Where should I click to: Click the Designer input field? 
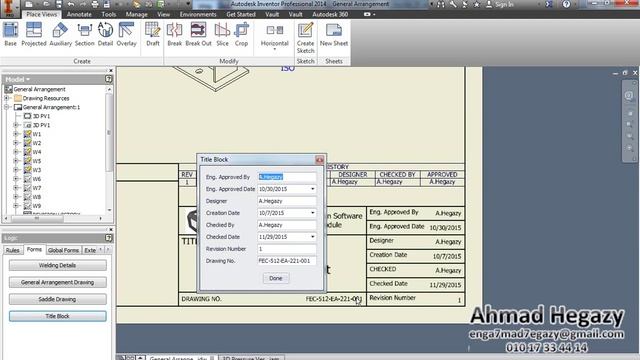click(x=287, y=201)
